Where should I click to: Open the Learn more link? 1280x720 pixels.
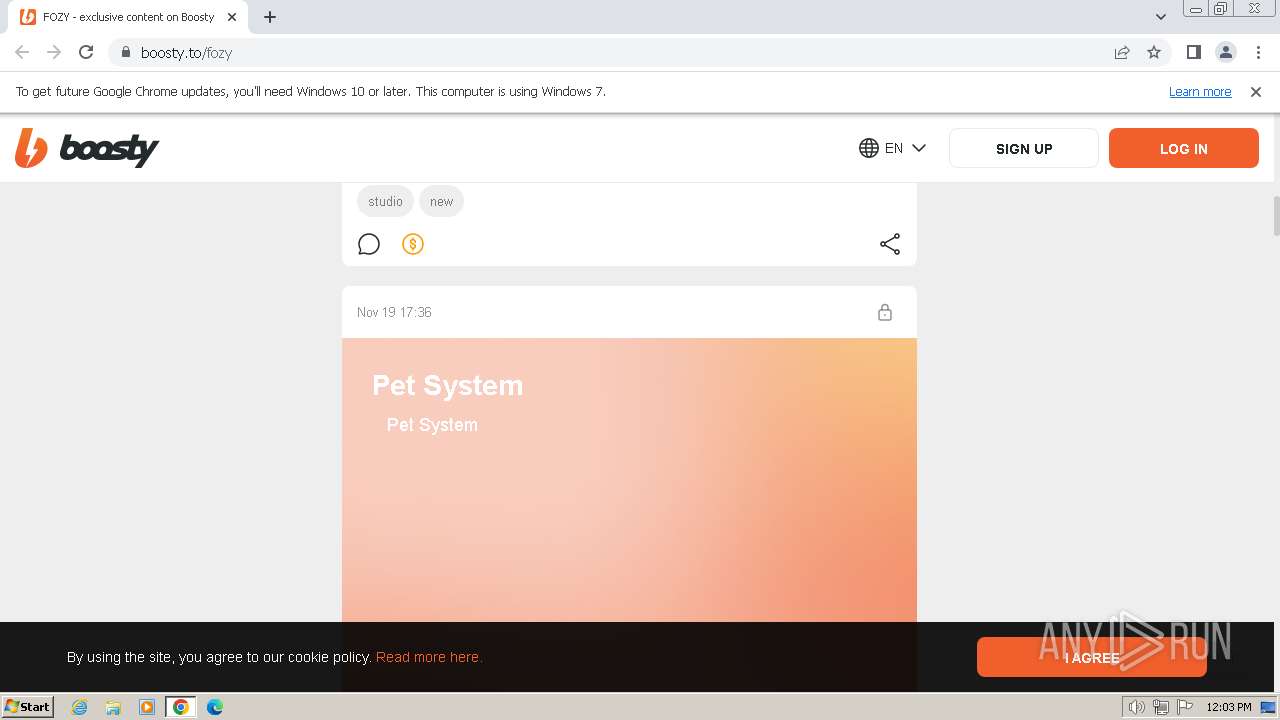(x=1200, y=91)
